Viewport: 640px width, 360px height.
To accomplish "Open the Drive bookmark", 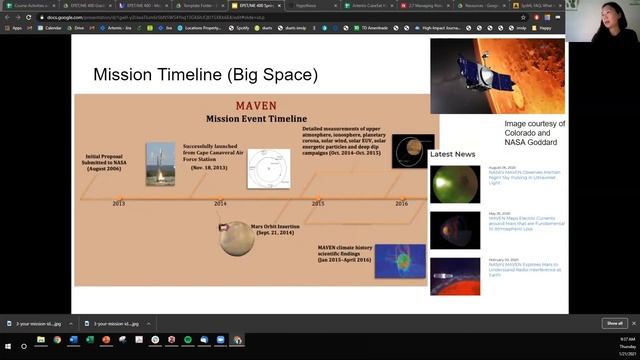I will pyautogui.click(x=76, y=28).
